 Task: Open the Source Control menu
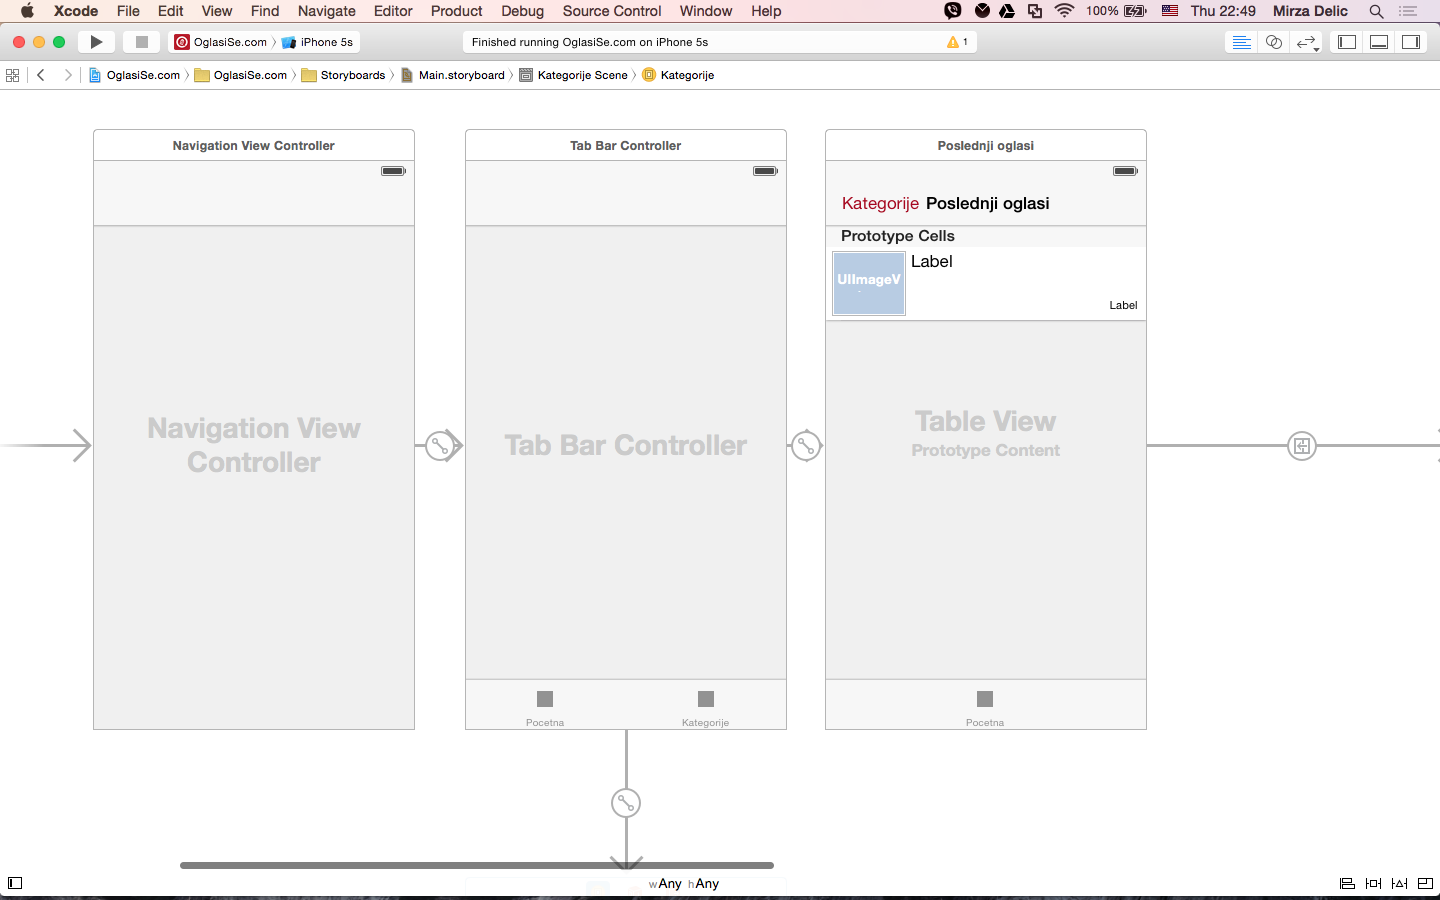click(611, 11)
